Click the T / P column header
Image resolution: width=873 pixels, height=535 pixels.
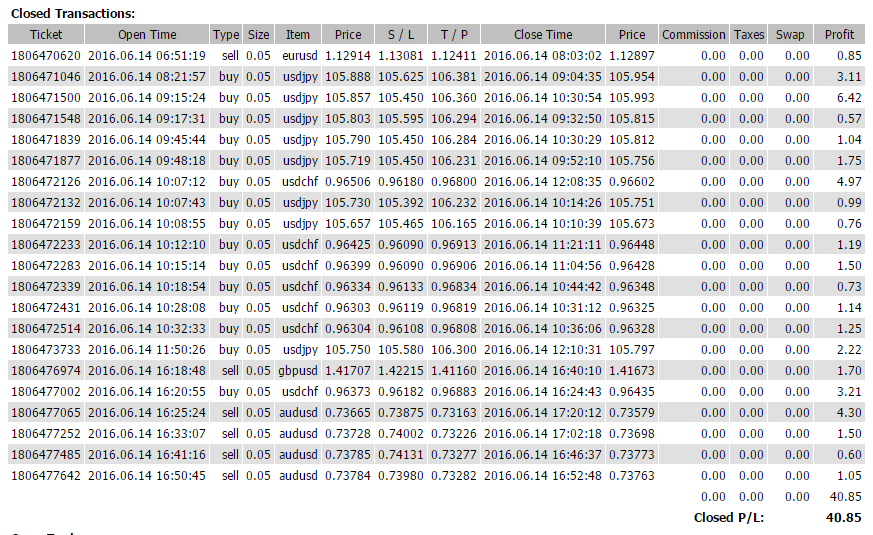[455, 34]
